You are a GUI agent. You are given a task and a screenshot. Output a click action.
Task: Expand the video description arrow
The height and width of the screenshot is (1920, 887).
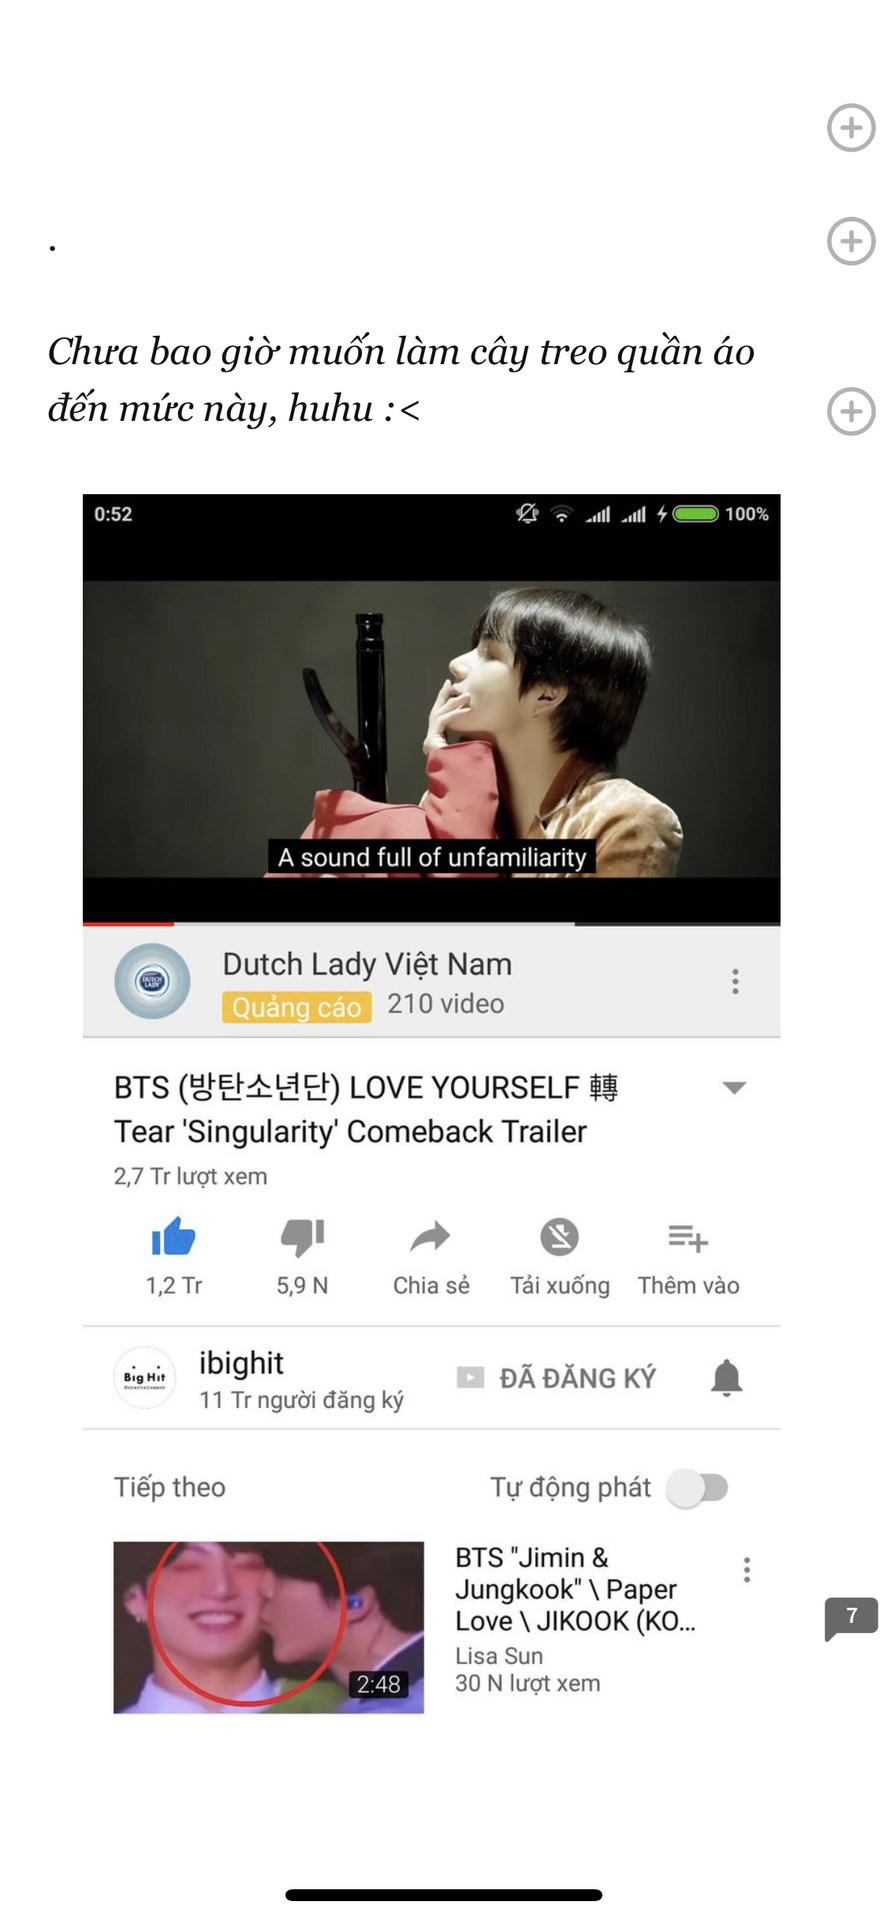point(735,1088)
